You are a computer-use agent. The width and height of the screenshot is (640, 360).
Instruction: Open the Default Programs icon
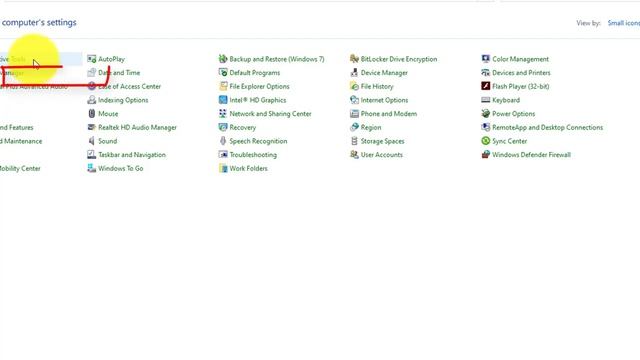(x=223, y=73)
